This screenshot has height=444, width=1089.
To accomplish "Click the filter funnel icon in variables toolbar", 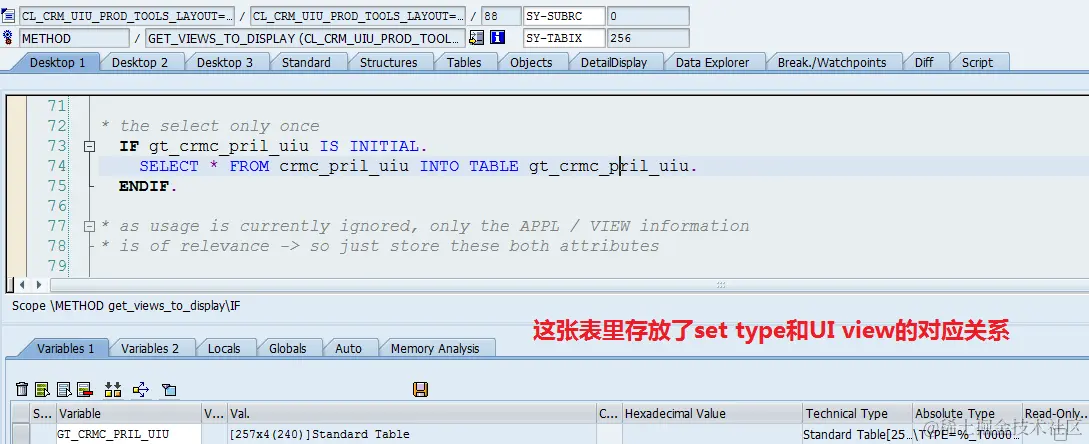I will [x=169, y=389].
